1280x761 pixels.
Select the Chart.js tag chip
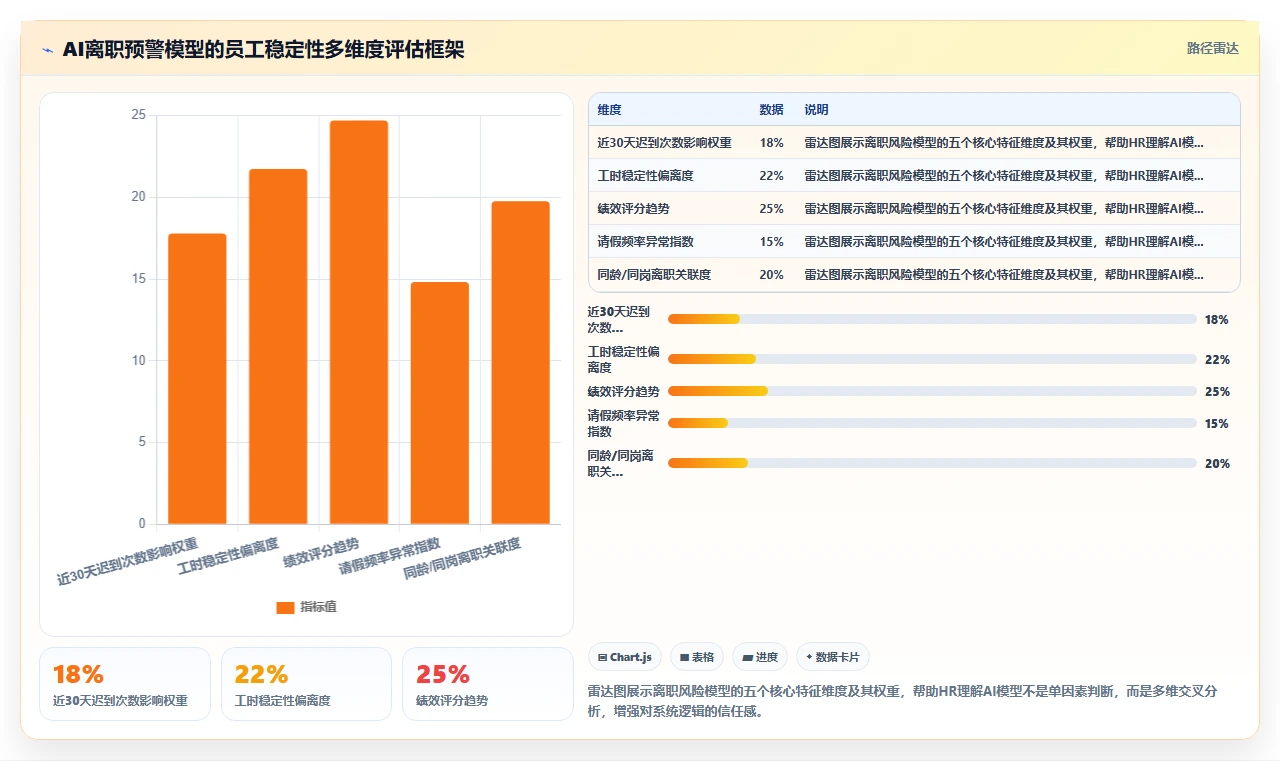625,657
